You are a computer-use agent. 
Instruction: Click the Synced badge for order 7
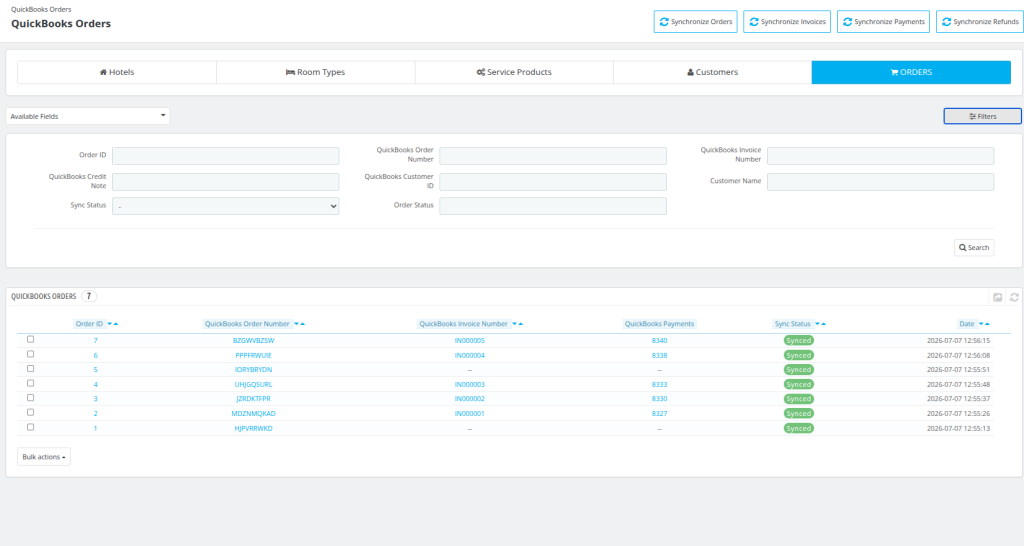pyautogui.click(x=798, y=340)
